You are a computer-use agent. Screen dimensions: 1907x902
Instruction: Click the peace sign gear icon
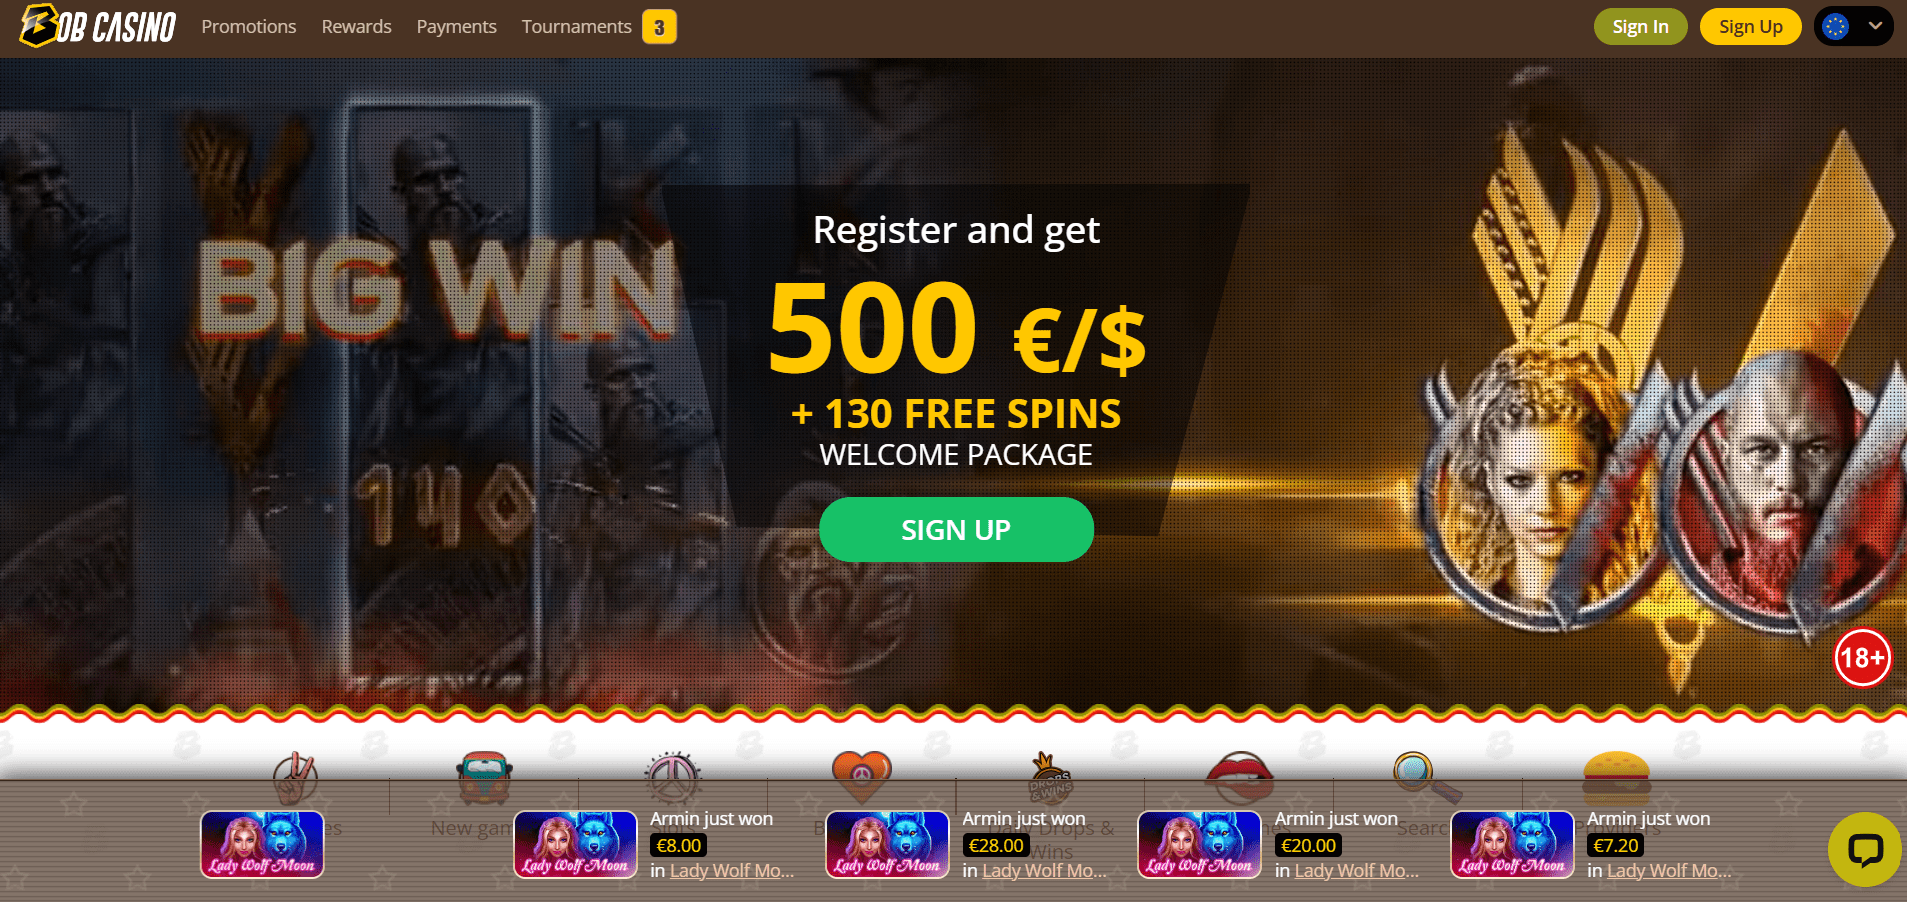672,777
